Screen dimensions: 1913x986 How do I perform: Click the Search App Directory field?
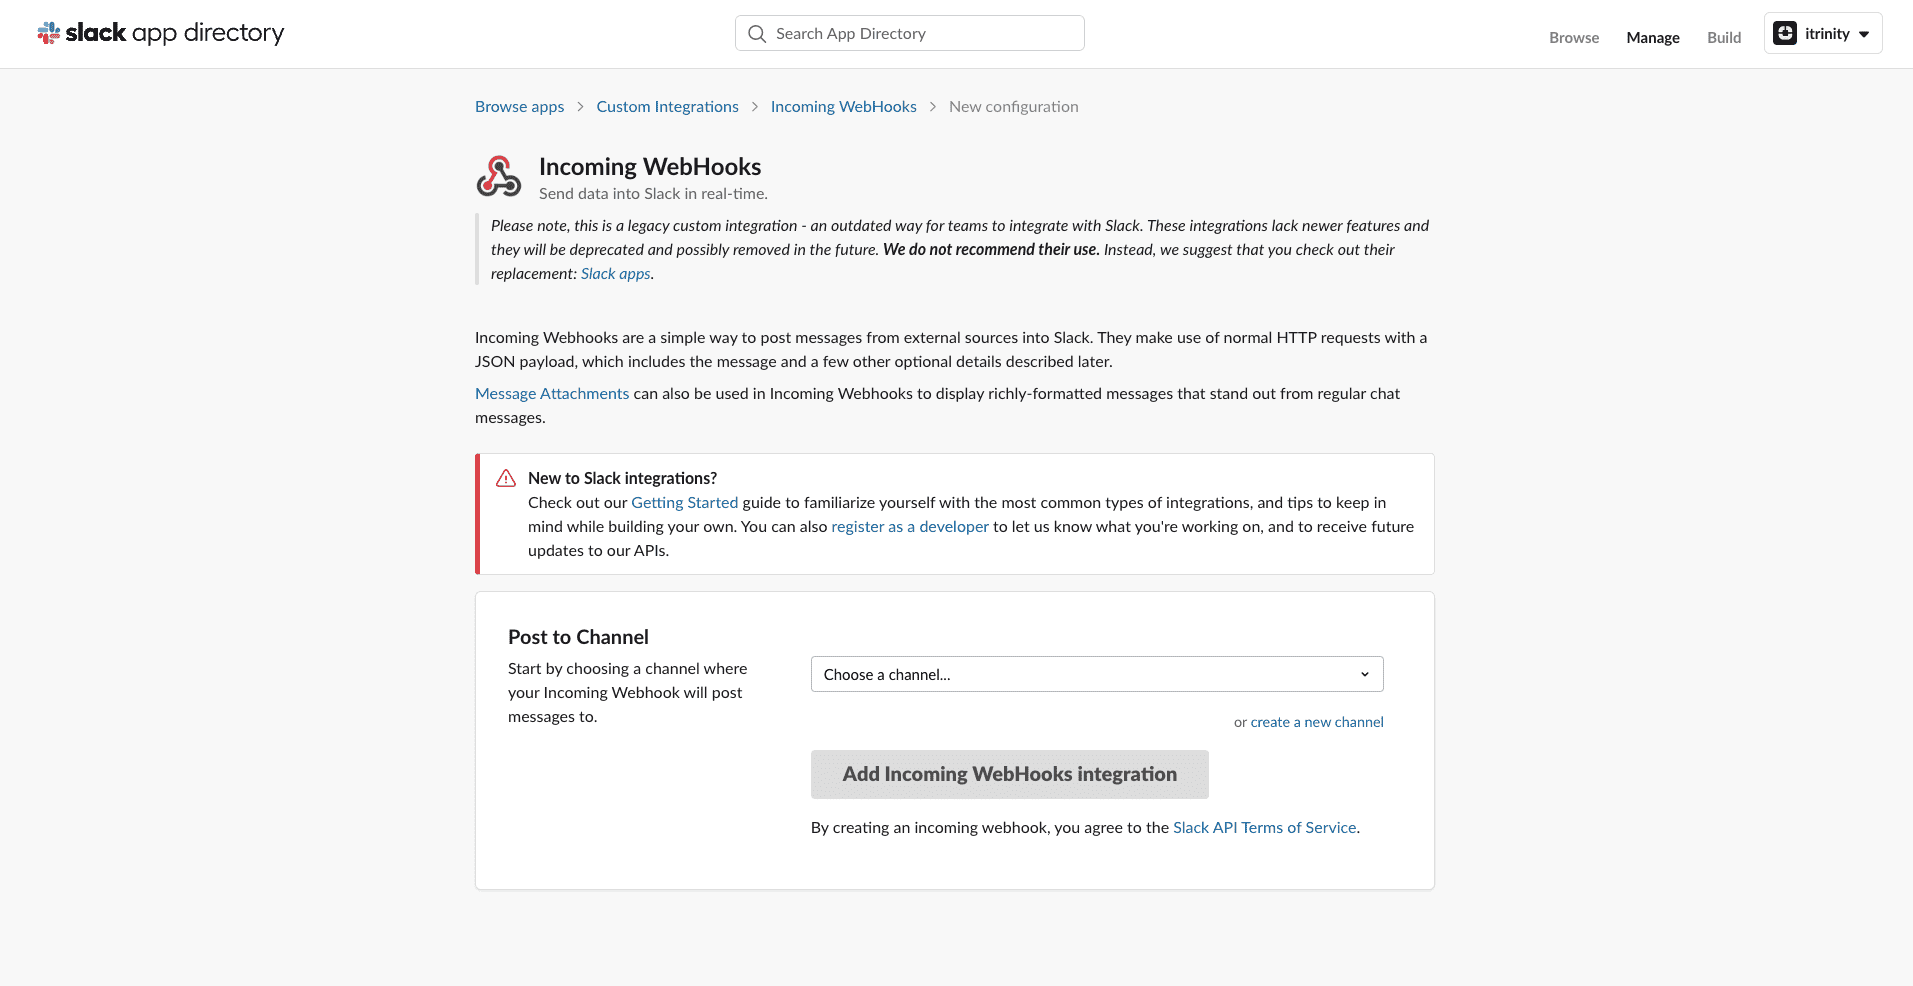click(908, 33)
